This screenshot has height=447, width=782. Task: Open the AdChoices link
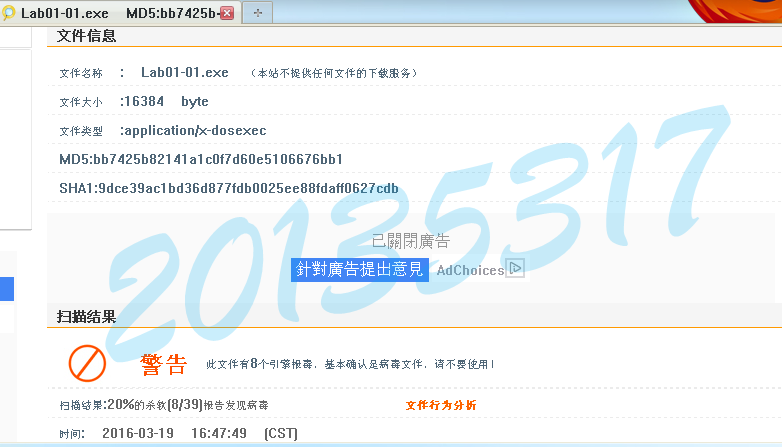470,270
